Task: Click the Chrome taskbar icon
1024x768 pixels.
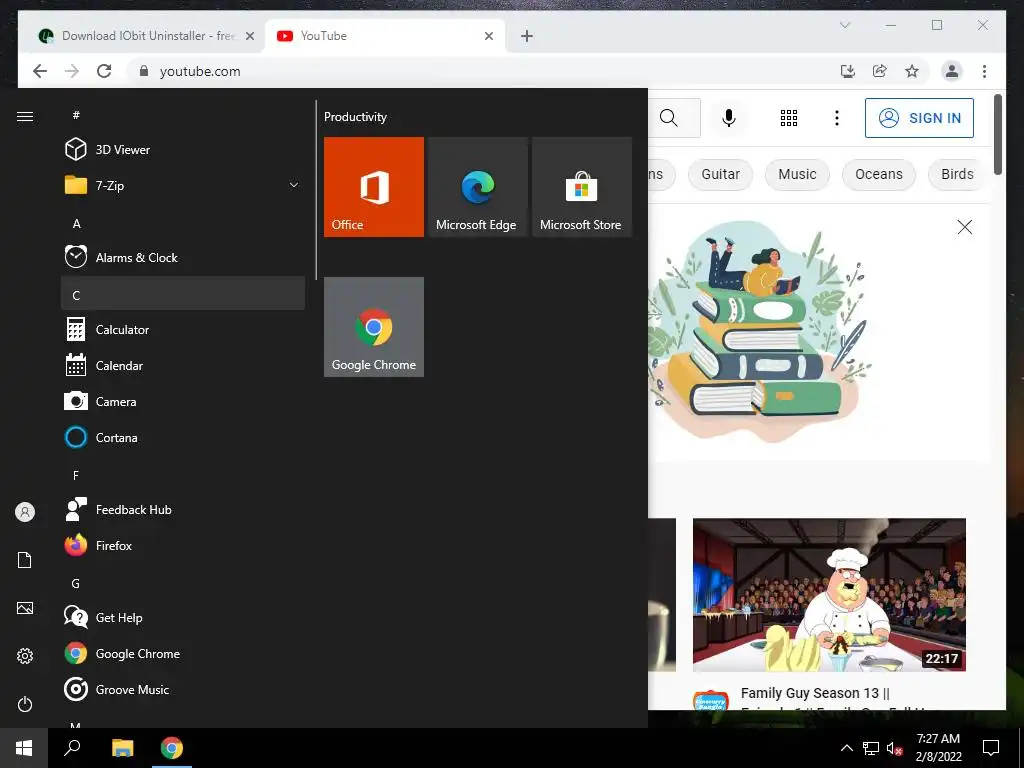Action: pos(172,748)
